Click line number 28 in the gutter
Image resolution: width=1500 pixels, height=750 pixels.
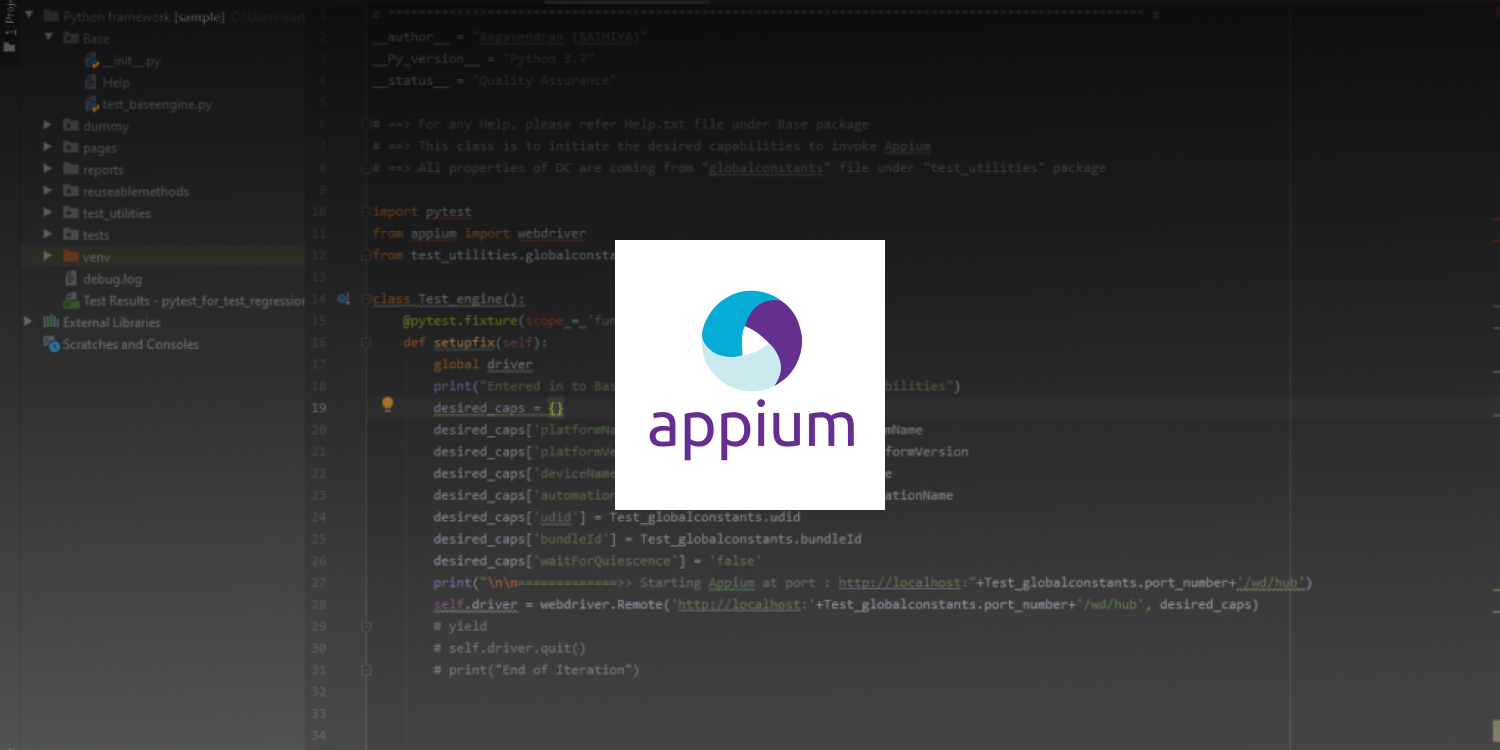coord(319,605)
